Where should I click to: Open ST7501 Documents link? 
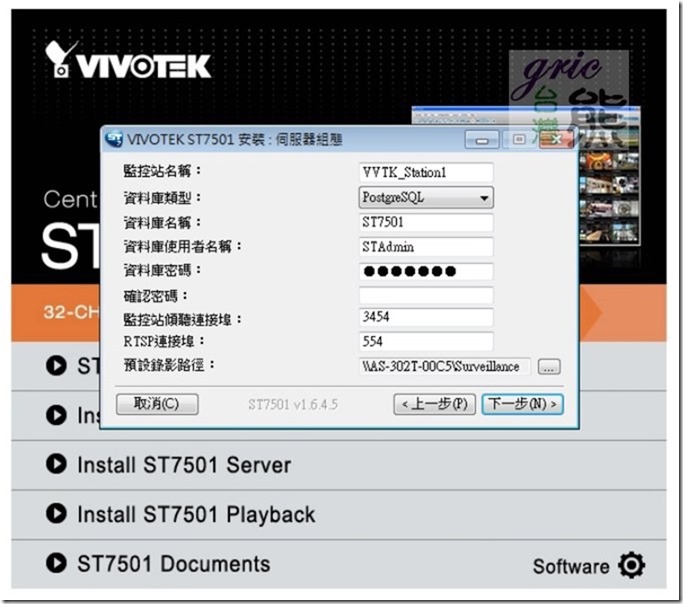(173, 564)
